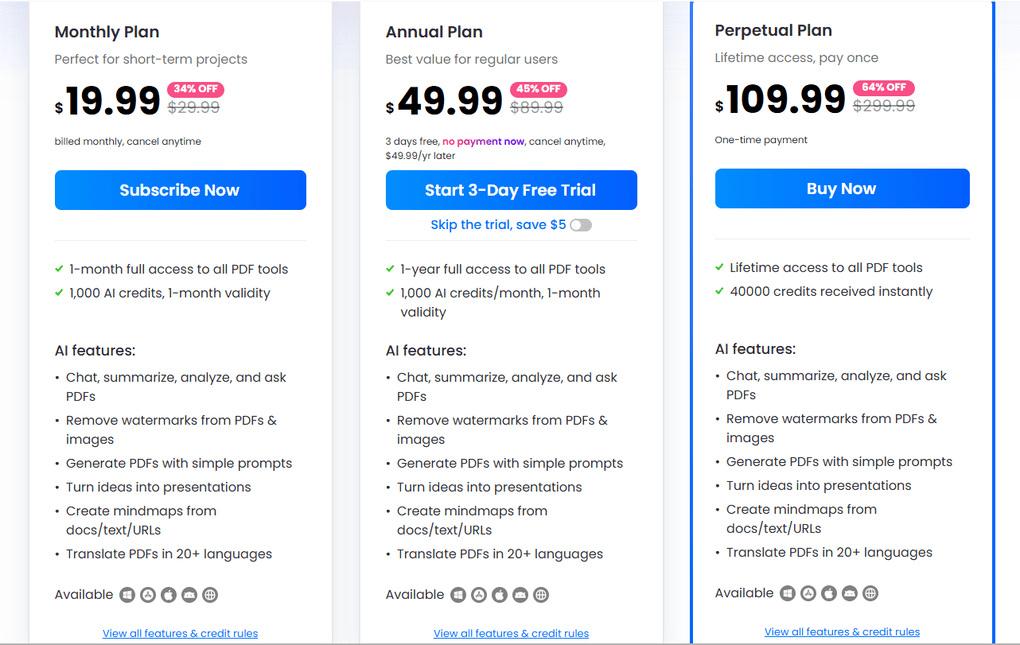The image size is (1020, 645).
Task: Select the Windows platform icon under Monthly Plan
Action: (126, 594)
